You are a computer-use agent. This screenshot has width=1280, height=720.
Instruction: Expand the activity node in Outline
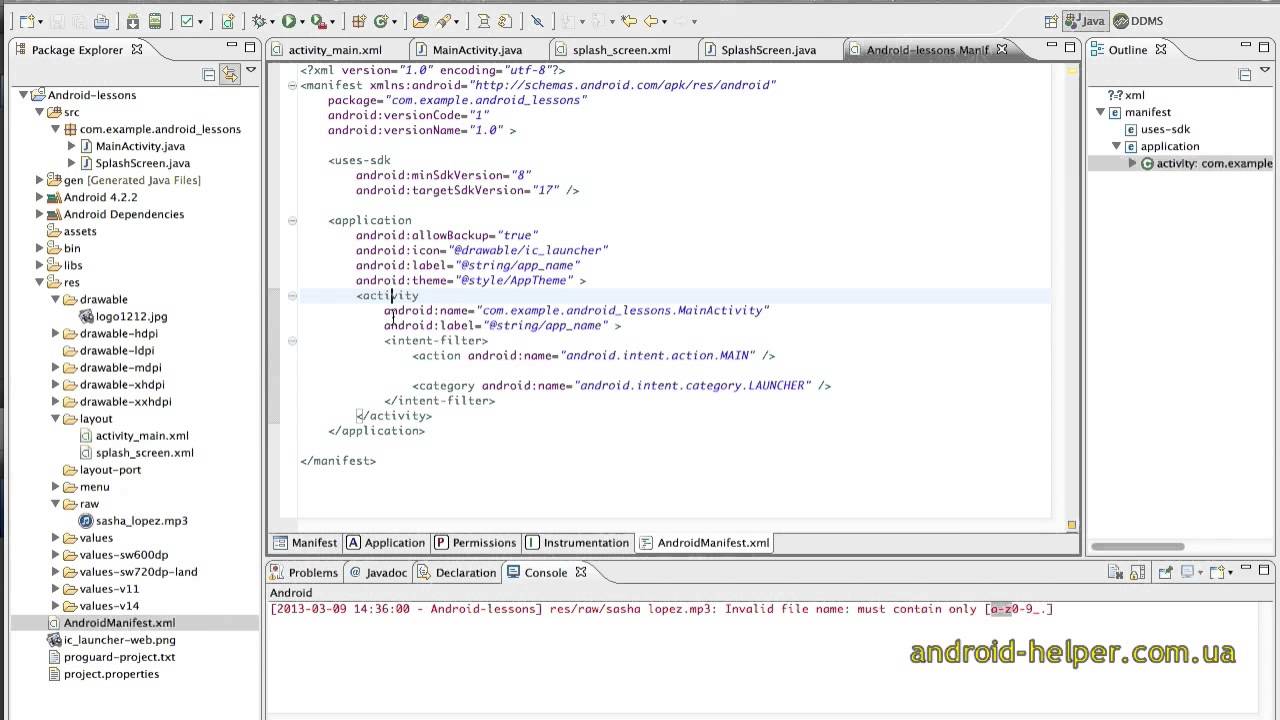pos(1132,163)
